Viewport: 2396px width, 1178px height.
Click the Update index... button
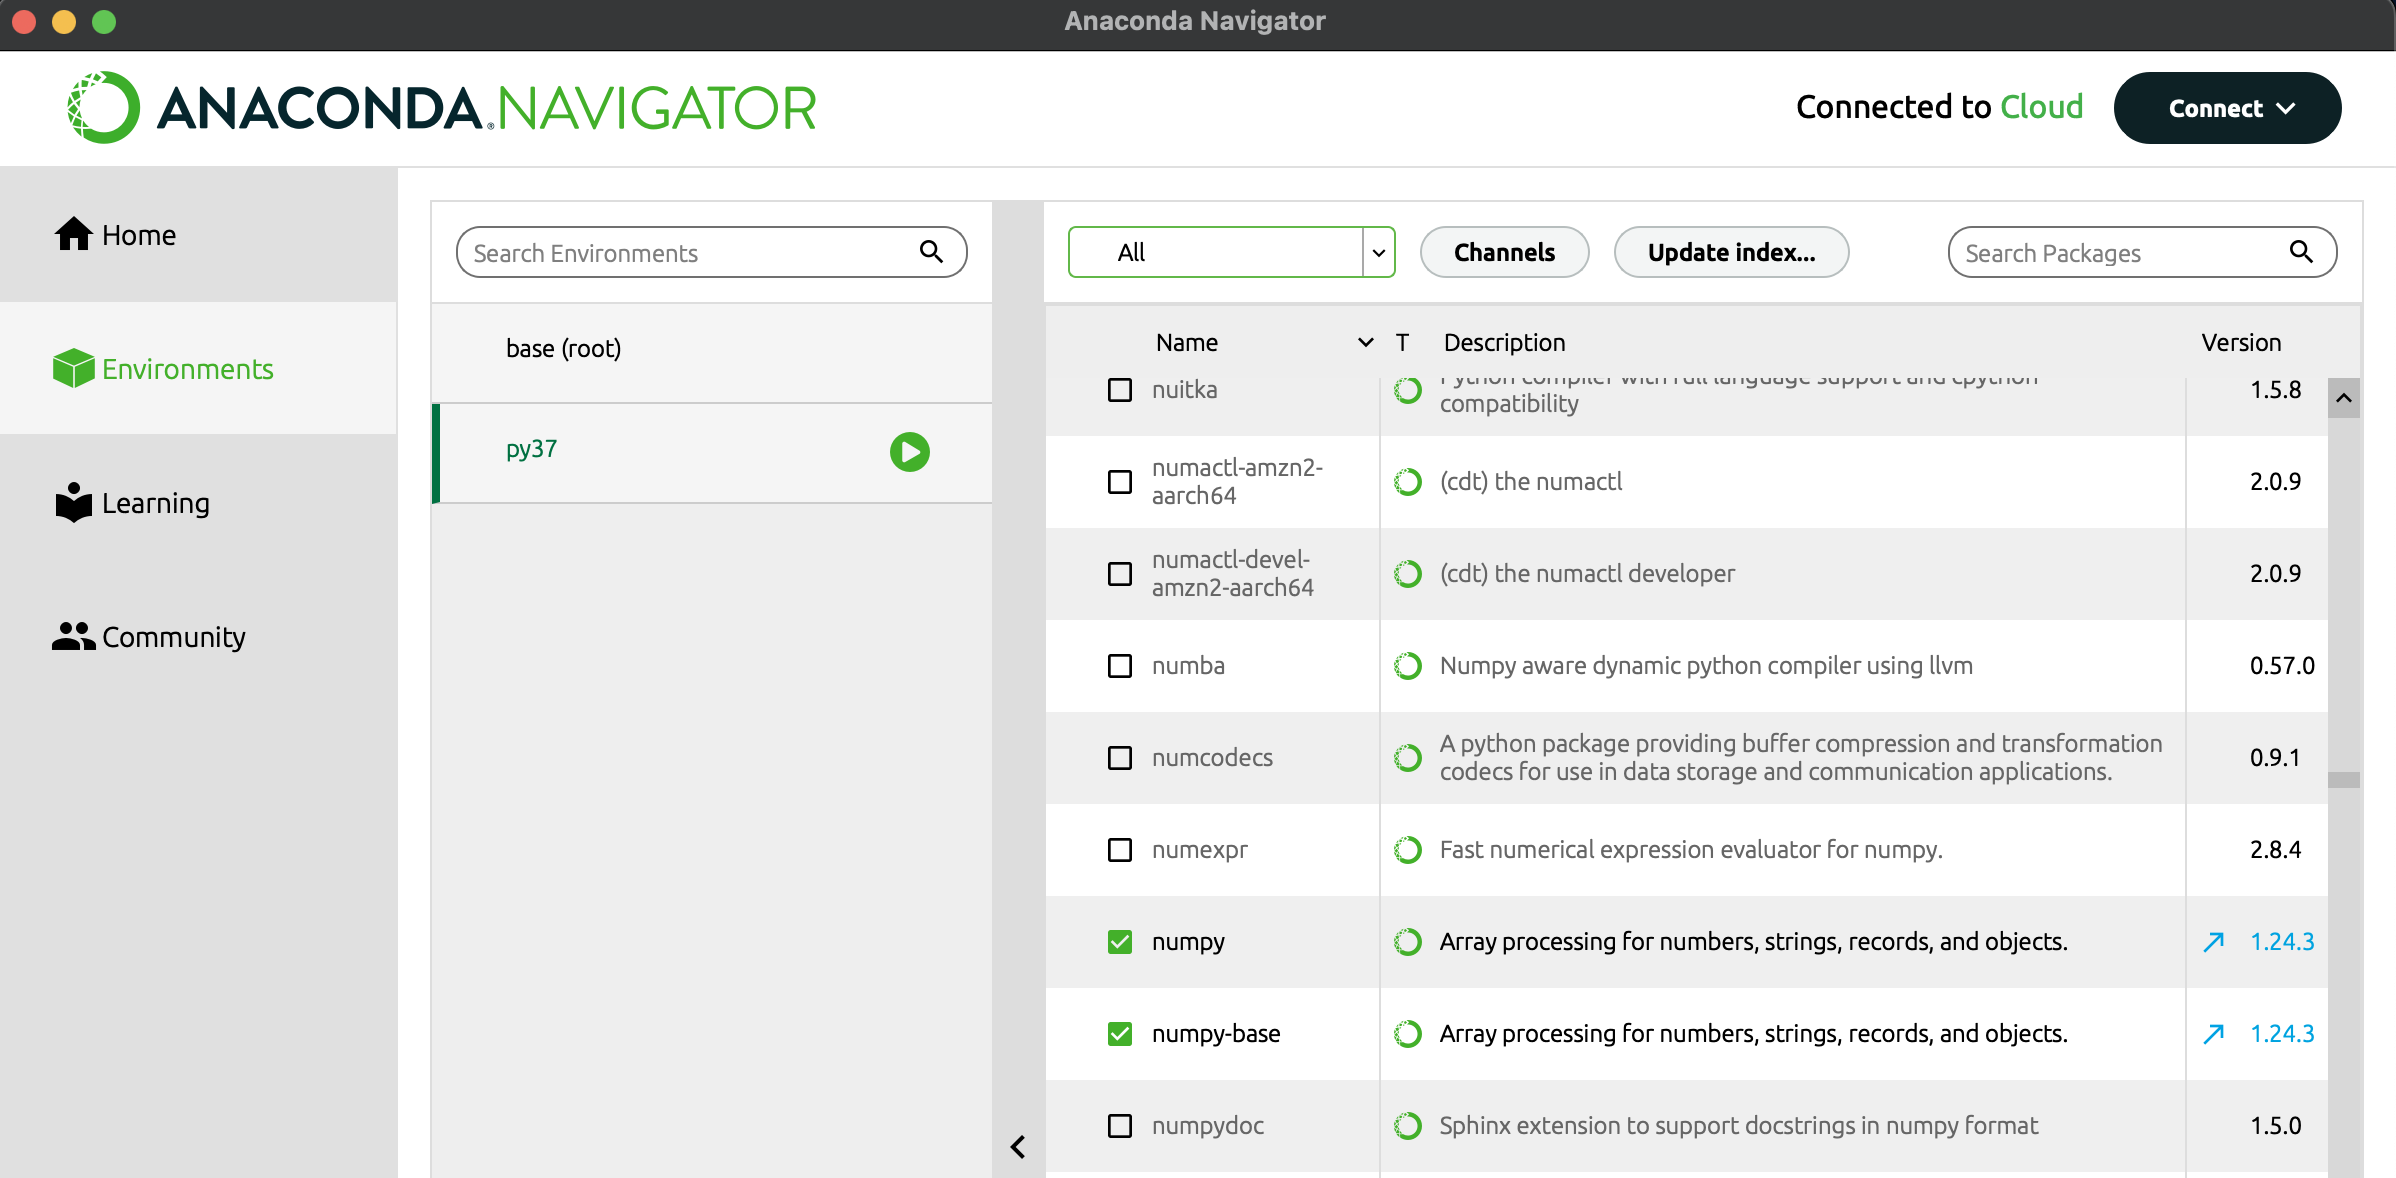(x=1731, y=252)
